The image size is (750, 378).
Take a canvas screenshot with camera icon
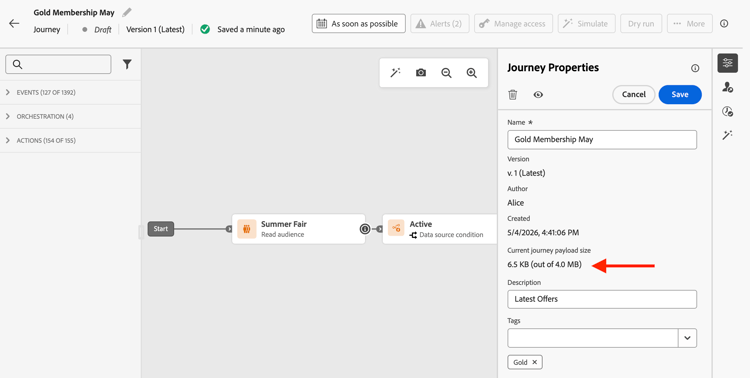(x=421, y=73)
